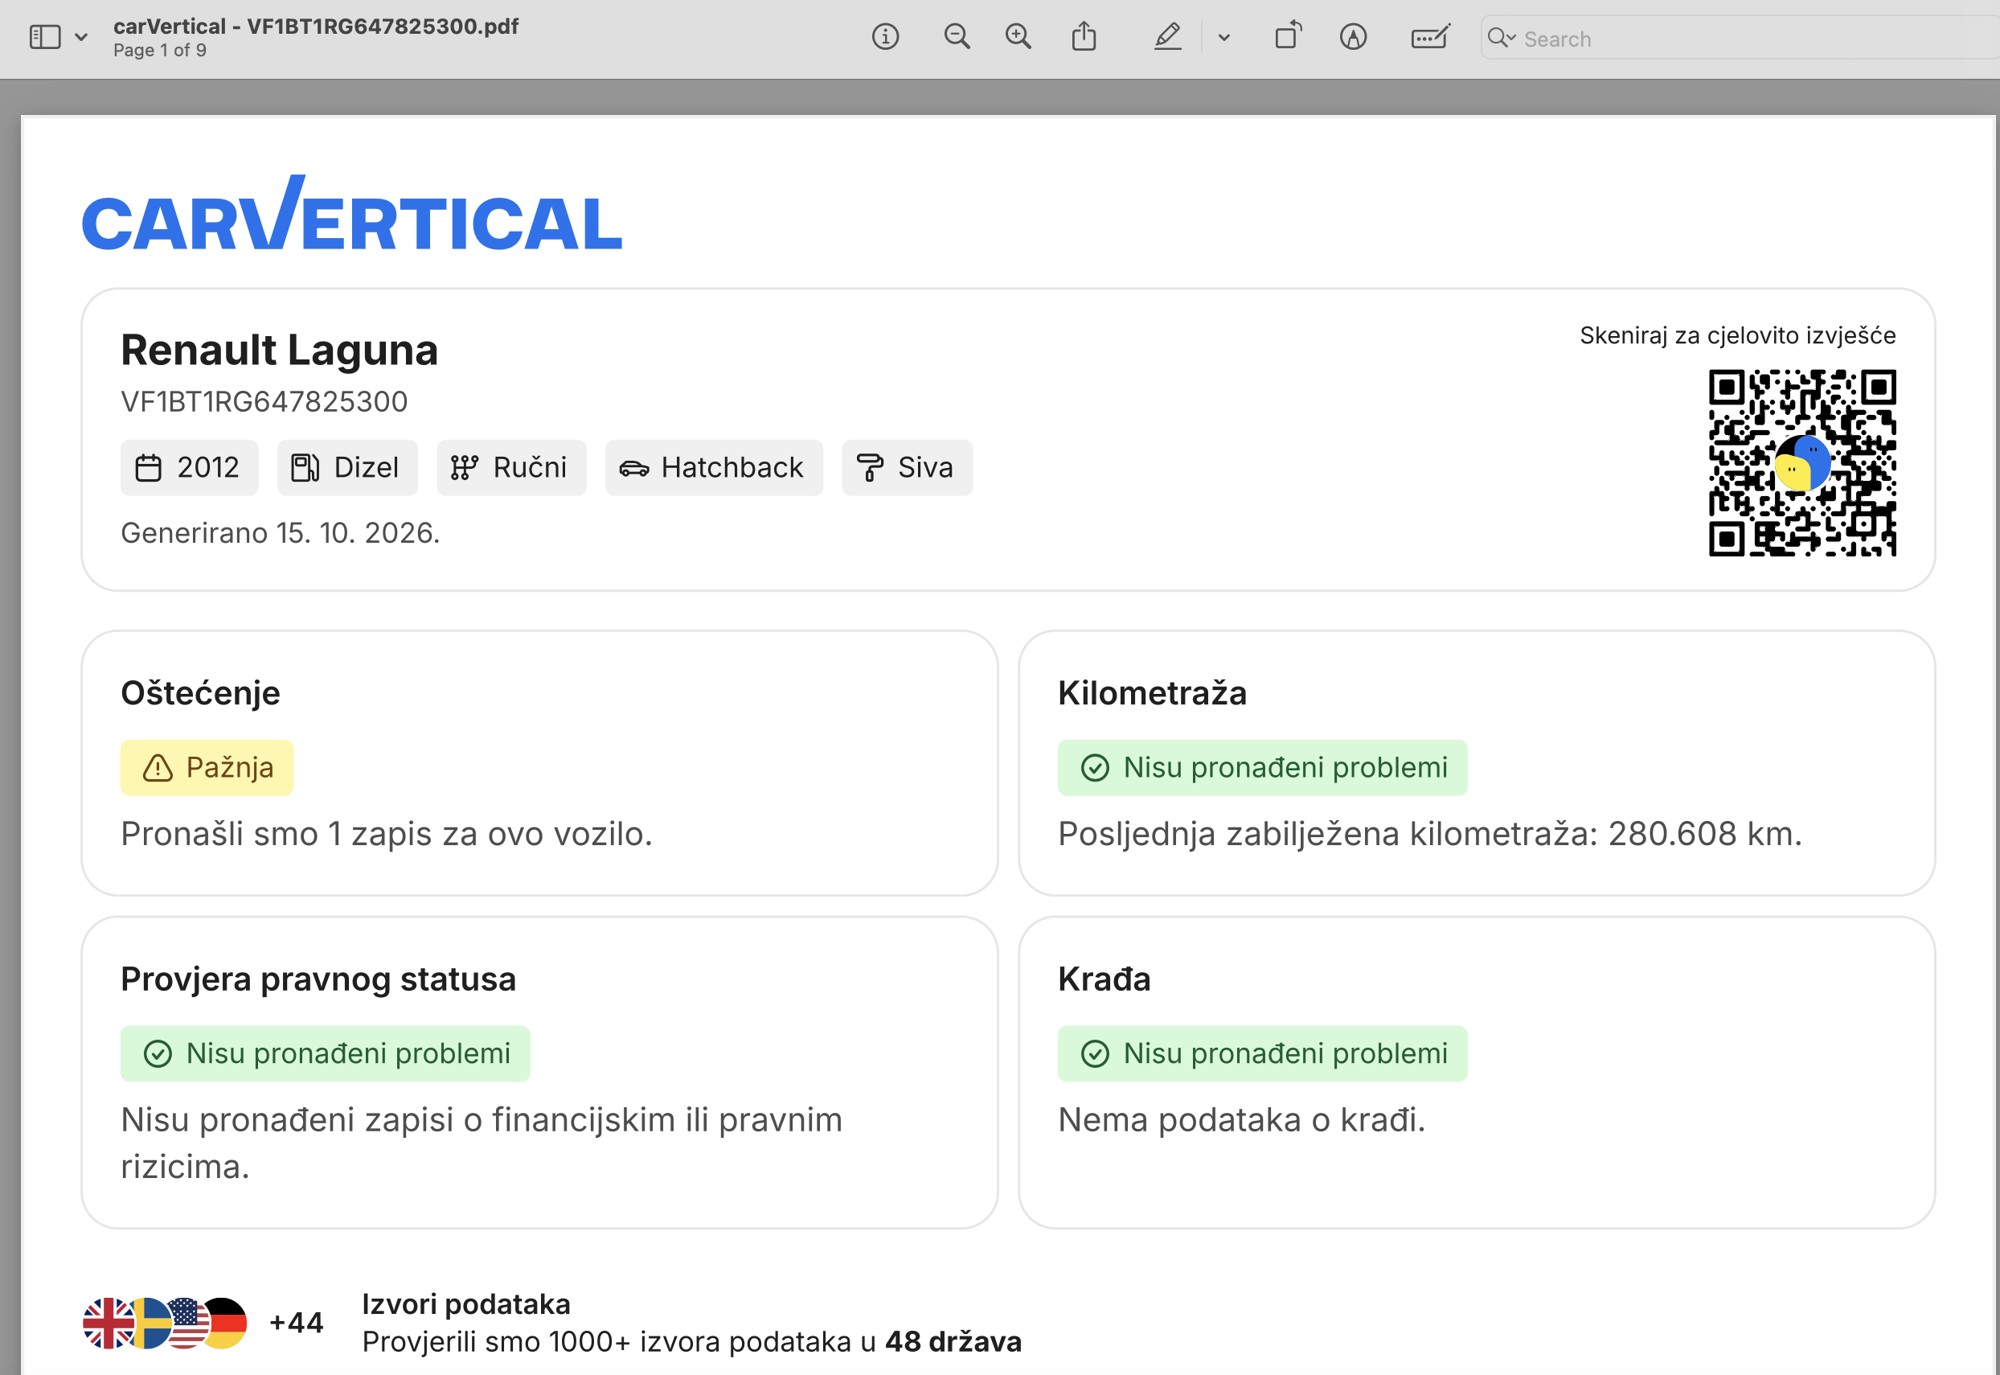Image resolution: width=2000 pixels, height=1375 pixels.
Task: Zoom out of the PDF page
Action: pyautogui.click(x=957, y=37)
